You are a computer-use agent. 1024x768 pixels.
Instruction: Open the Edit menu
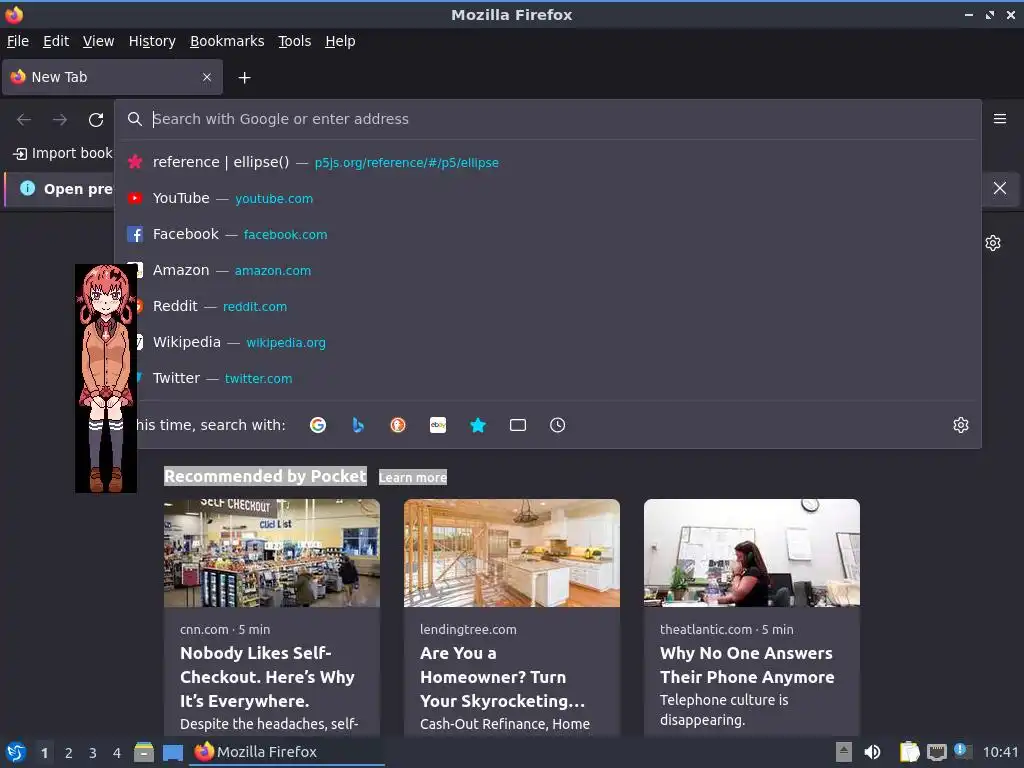tap(56, 41)
